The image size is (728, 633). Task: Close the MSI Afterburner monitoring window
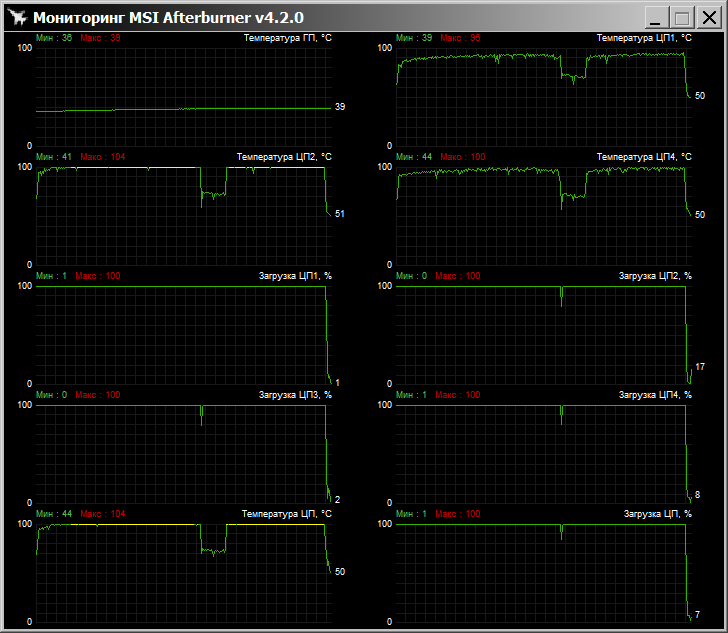pyautogui.click(x=708, y=18)
